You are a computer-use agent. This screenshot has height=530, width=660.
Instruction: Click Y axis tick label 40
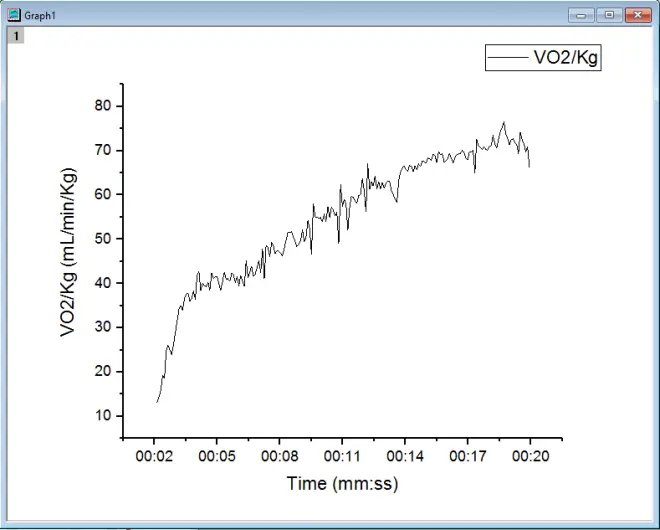pyautogui.click(x=103, y=283)
